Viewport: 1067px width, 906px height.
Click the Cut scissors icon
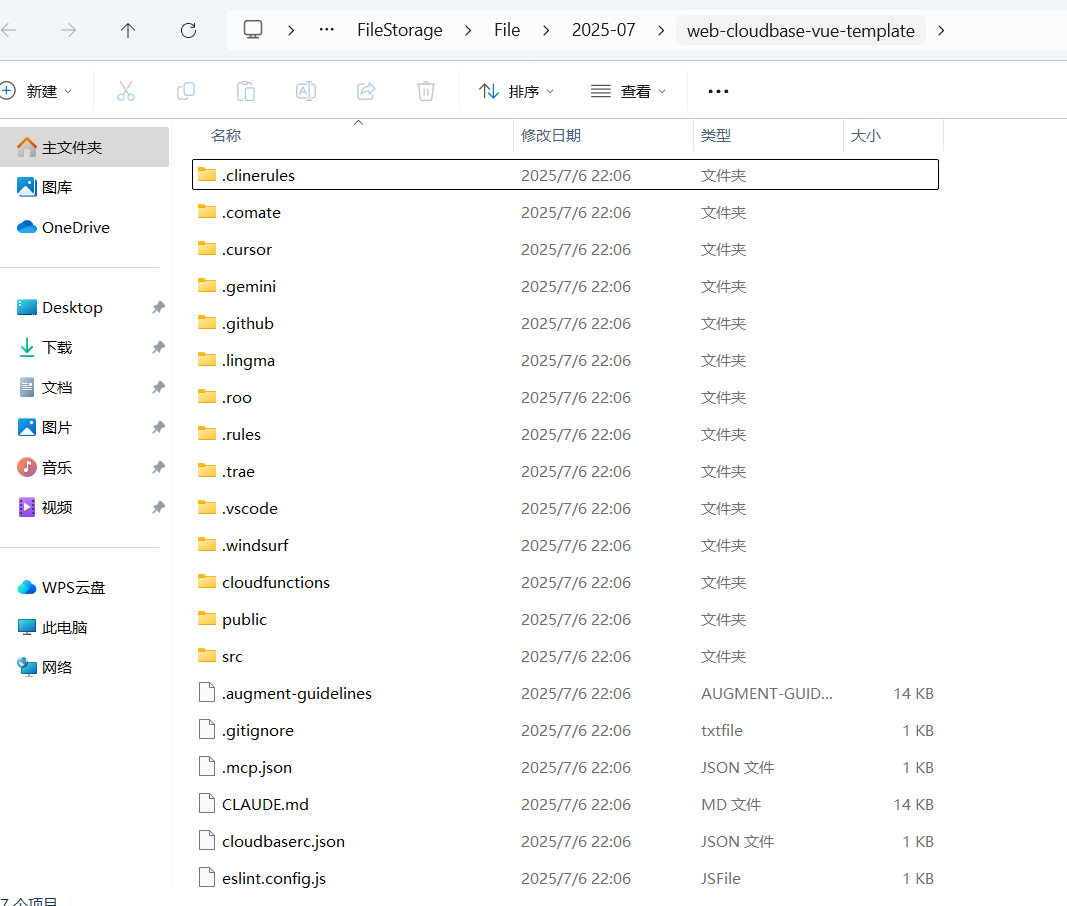click(x=126, y=91)
